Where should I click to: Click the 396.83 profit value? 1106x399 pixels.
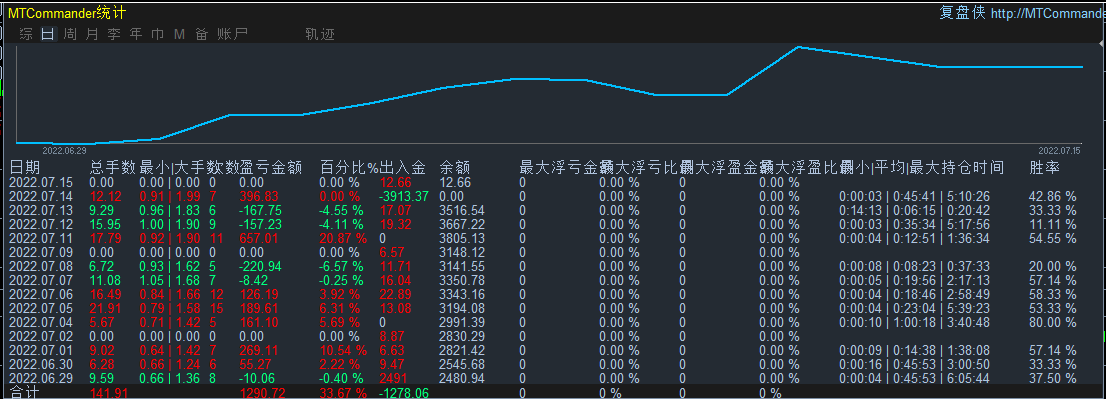pos(259,196)
